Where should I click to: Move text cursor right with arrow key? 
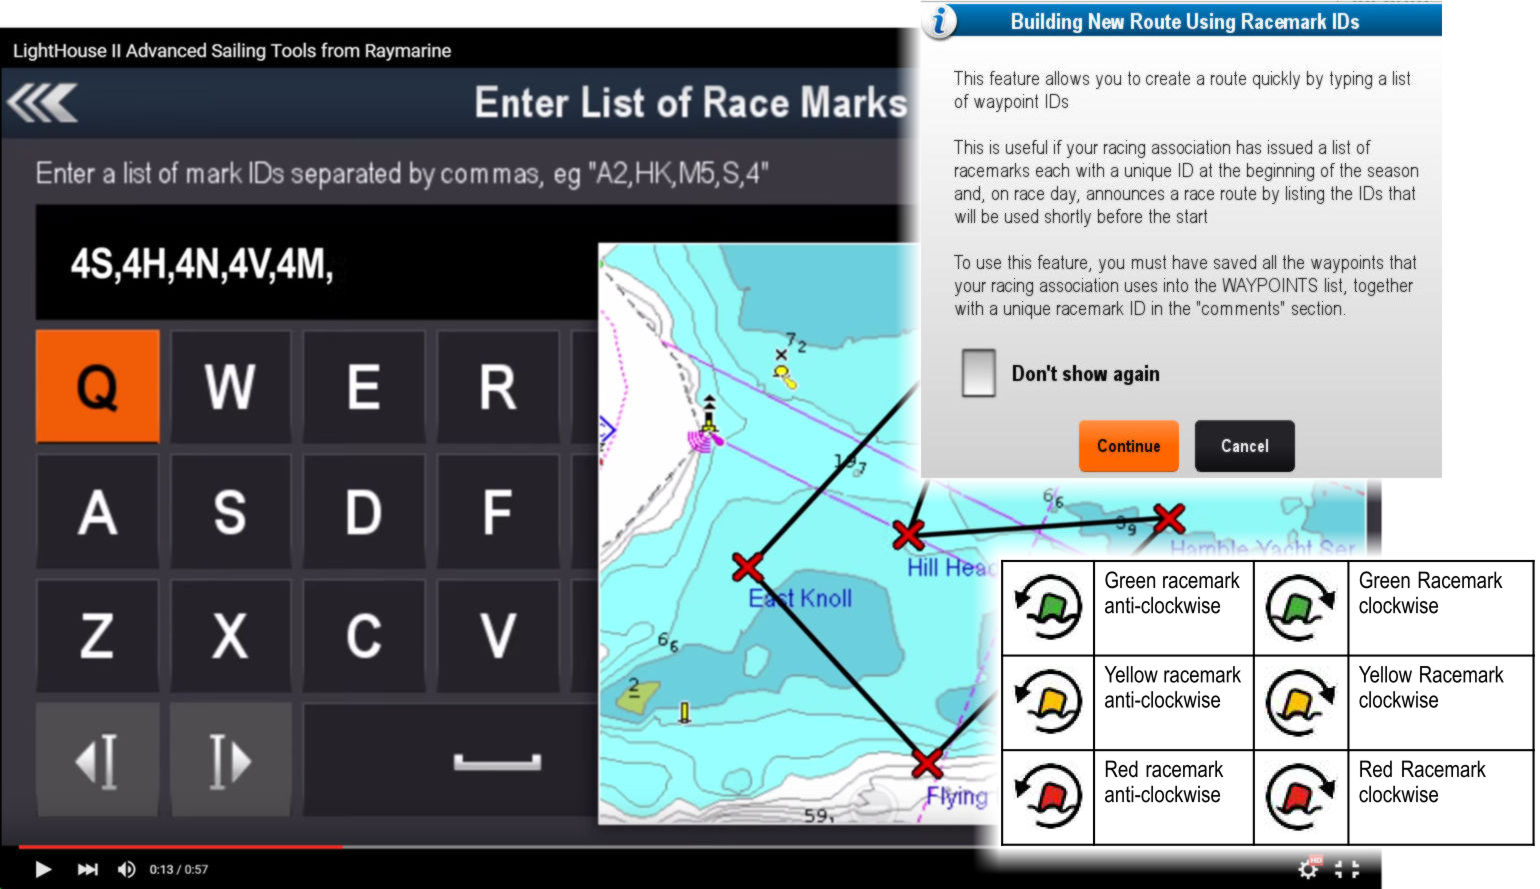(x=230, y=760)
